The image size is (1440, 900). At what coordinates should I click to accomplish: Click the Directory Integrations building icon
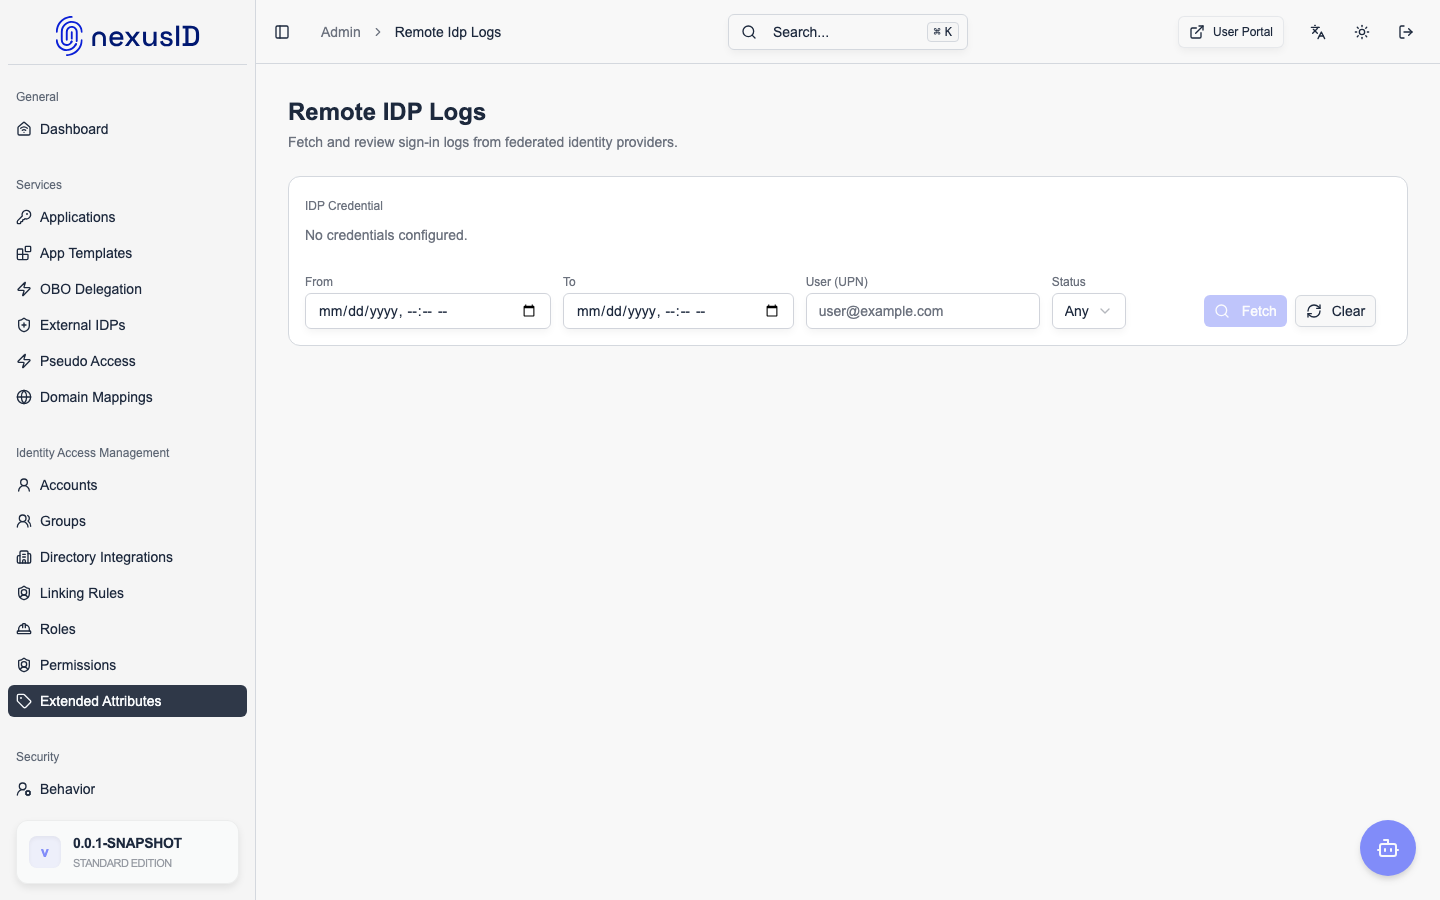[x=24, y=557]
